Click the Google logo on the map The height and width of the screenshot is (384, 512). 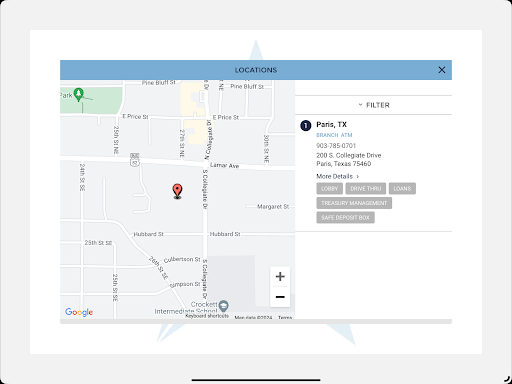click(79, 312)
